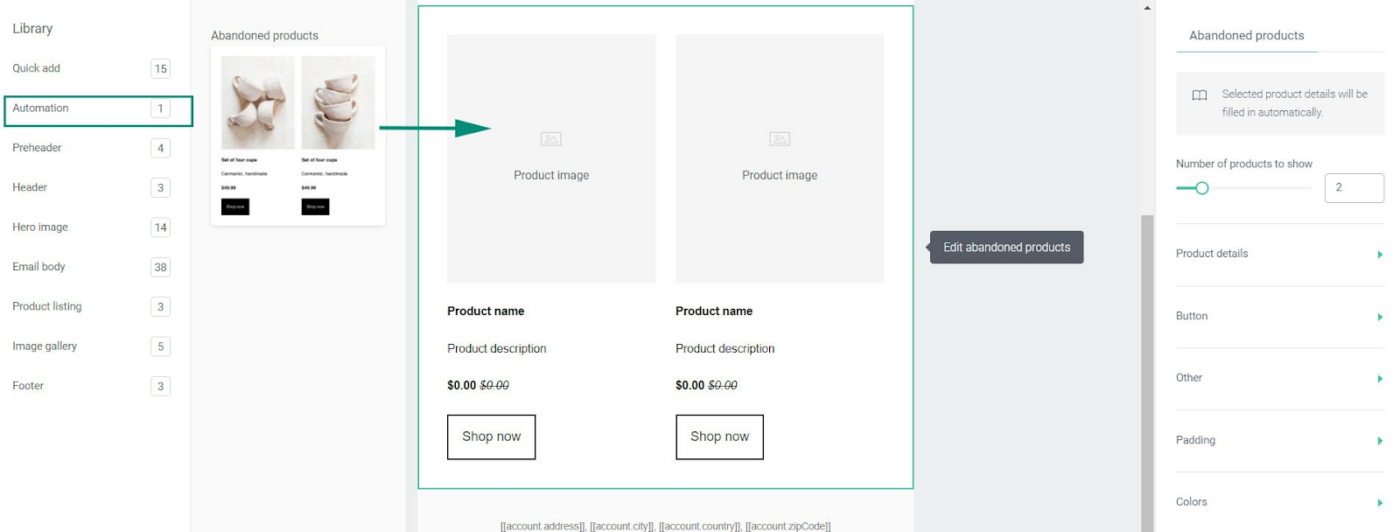Click the left Shop now button
1400x532 pixels.
pos(491,437)
